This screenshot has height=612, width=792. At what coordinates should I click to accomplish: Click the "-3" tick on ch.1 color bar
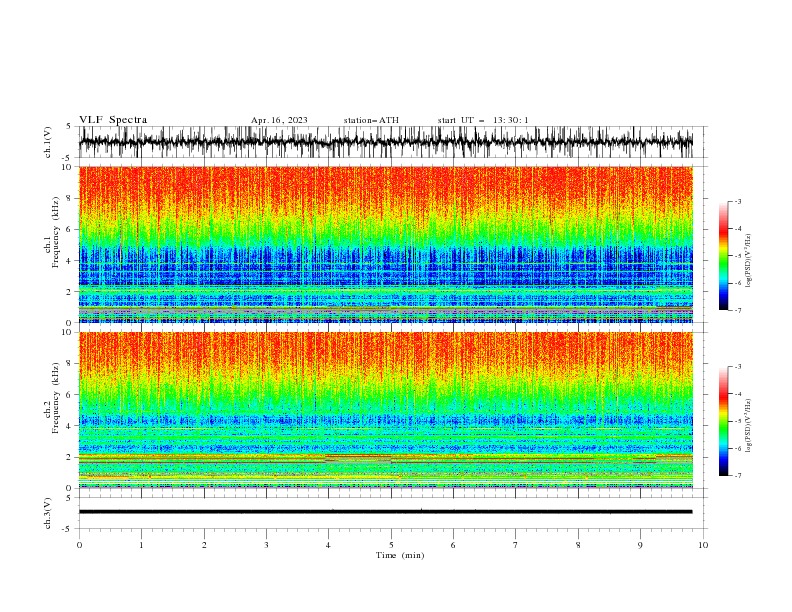pos(738,201)
